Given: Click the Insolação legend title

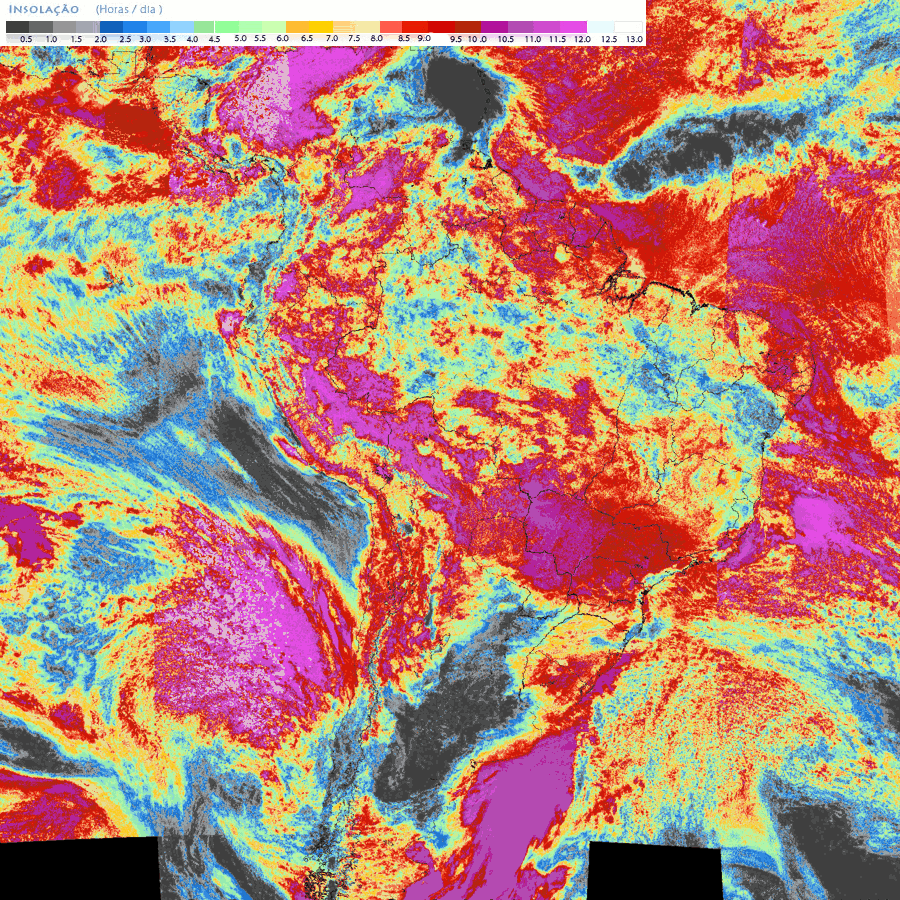Looking at the screenshot, I should click(x=44, y=10).
